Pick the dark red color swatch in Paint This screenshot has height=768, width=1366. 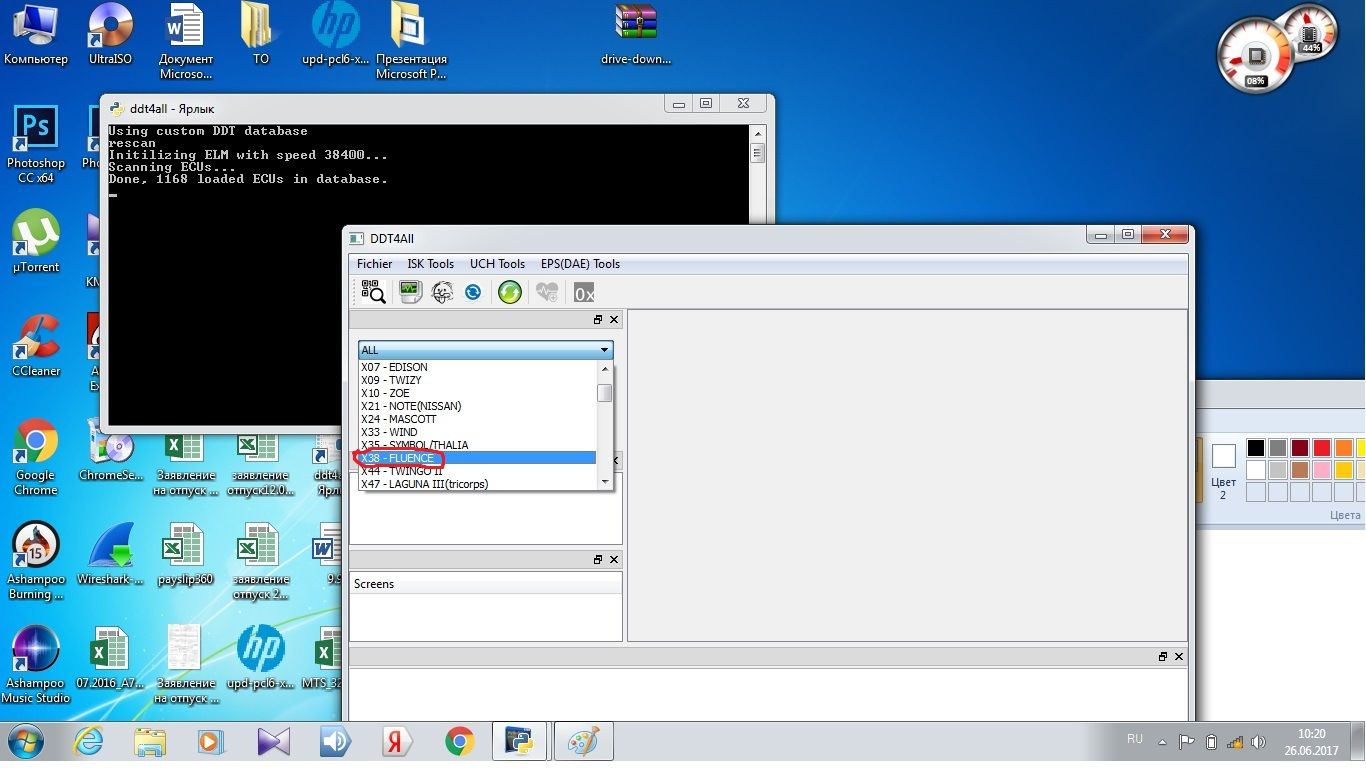1300,448
